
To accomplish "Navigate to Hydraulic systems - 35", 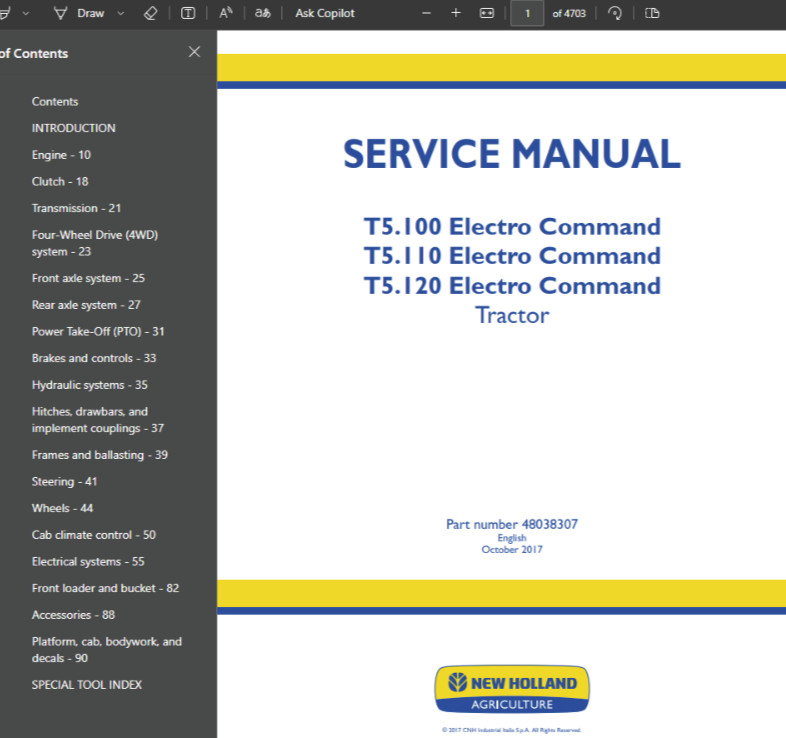I will point(90,385).
